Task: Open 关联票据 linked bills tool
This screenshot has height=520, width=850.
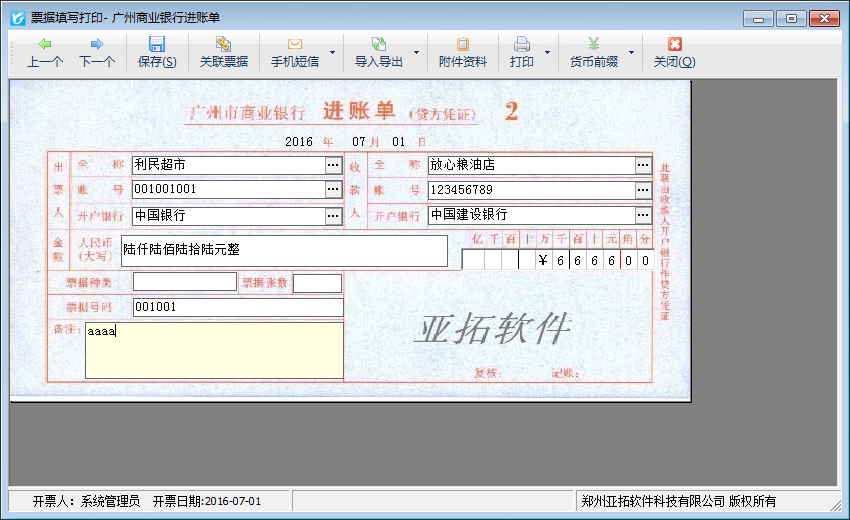Action: [223, 45]
